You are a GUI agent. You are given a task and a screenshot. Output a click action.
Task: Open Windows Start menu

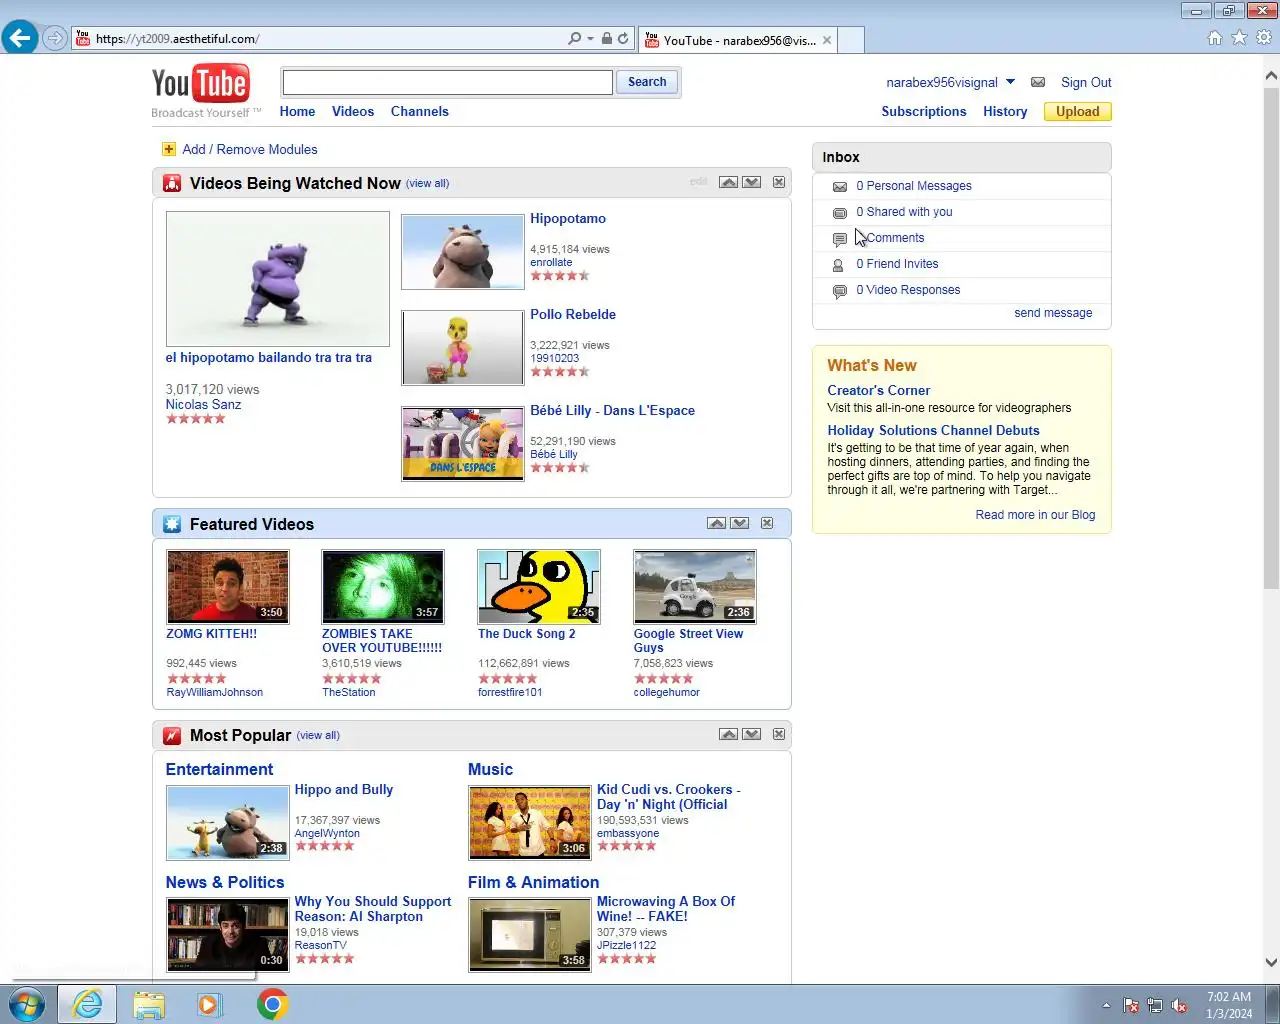[x=27, y=1004]
